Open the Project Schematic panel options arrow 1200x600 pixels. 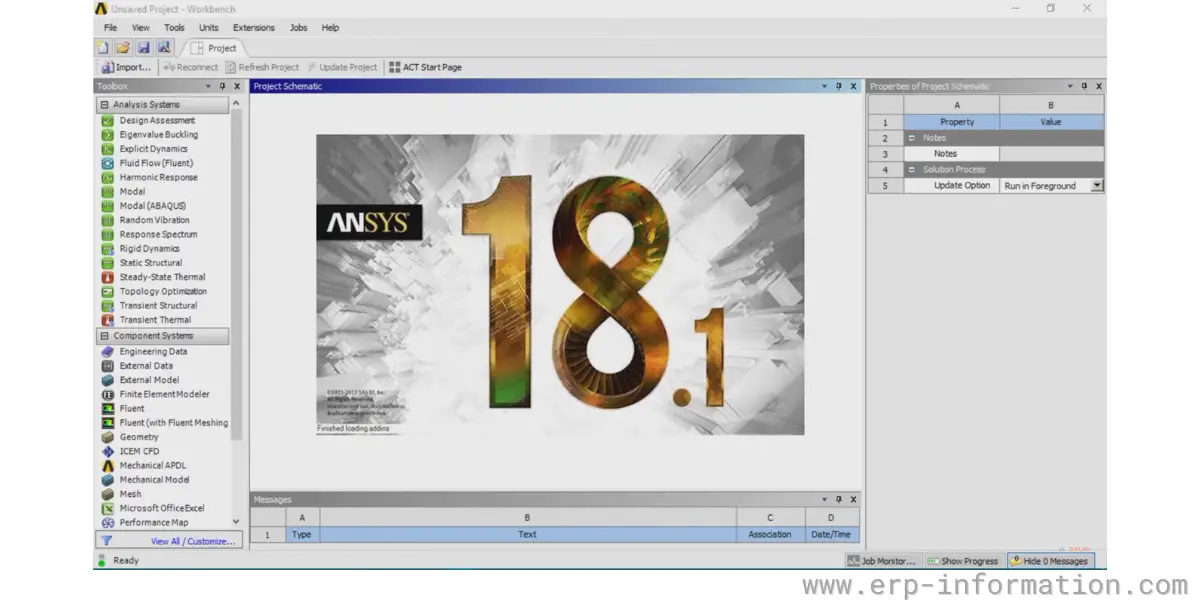coord(824,86)
